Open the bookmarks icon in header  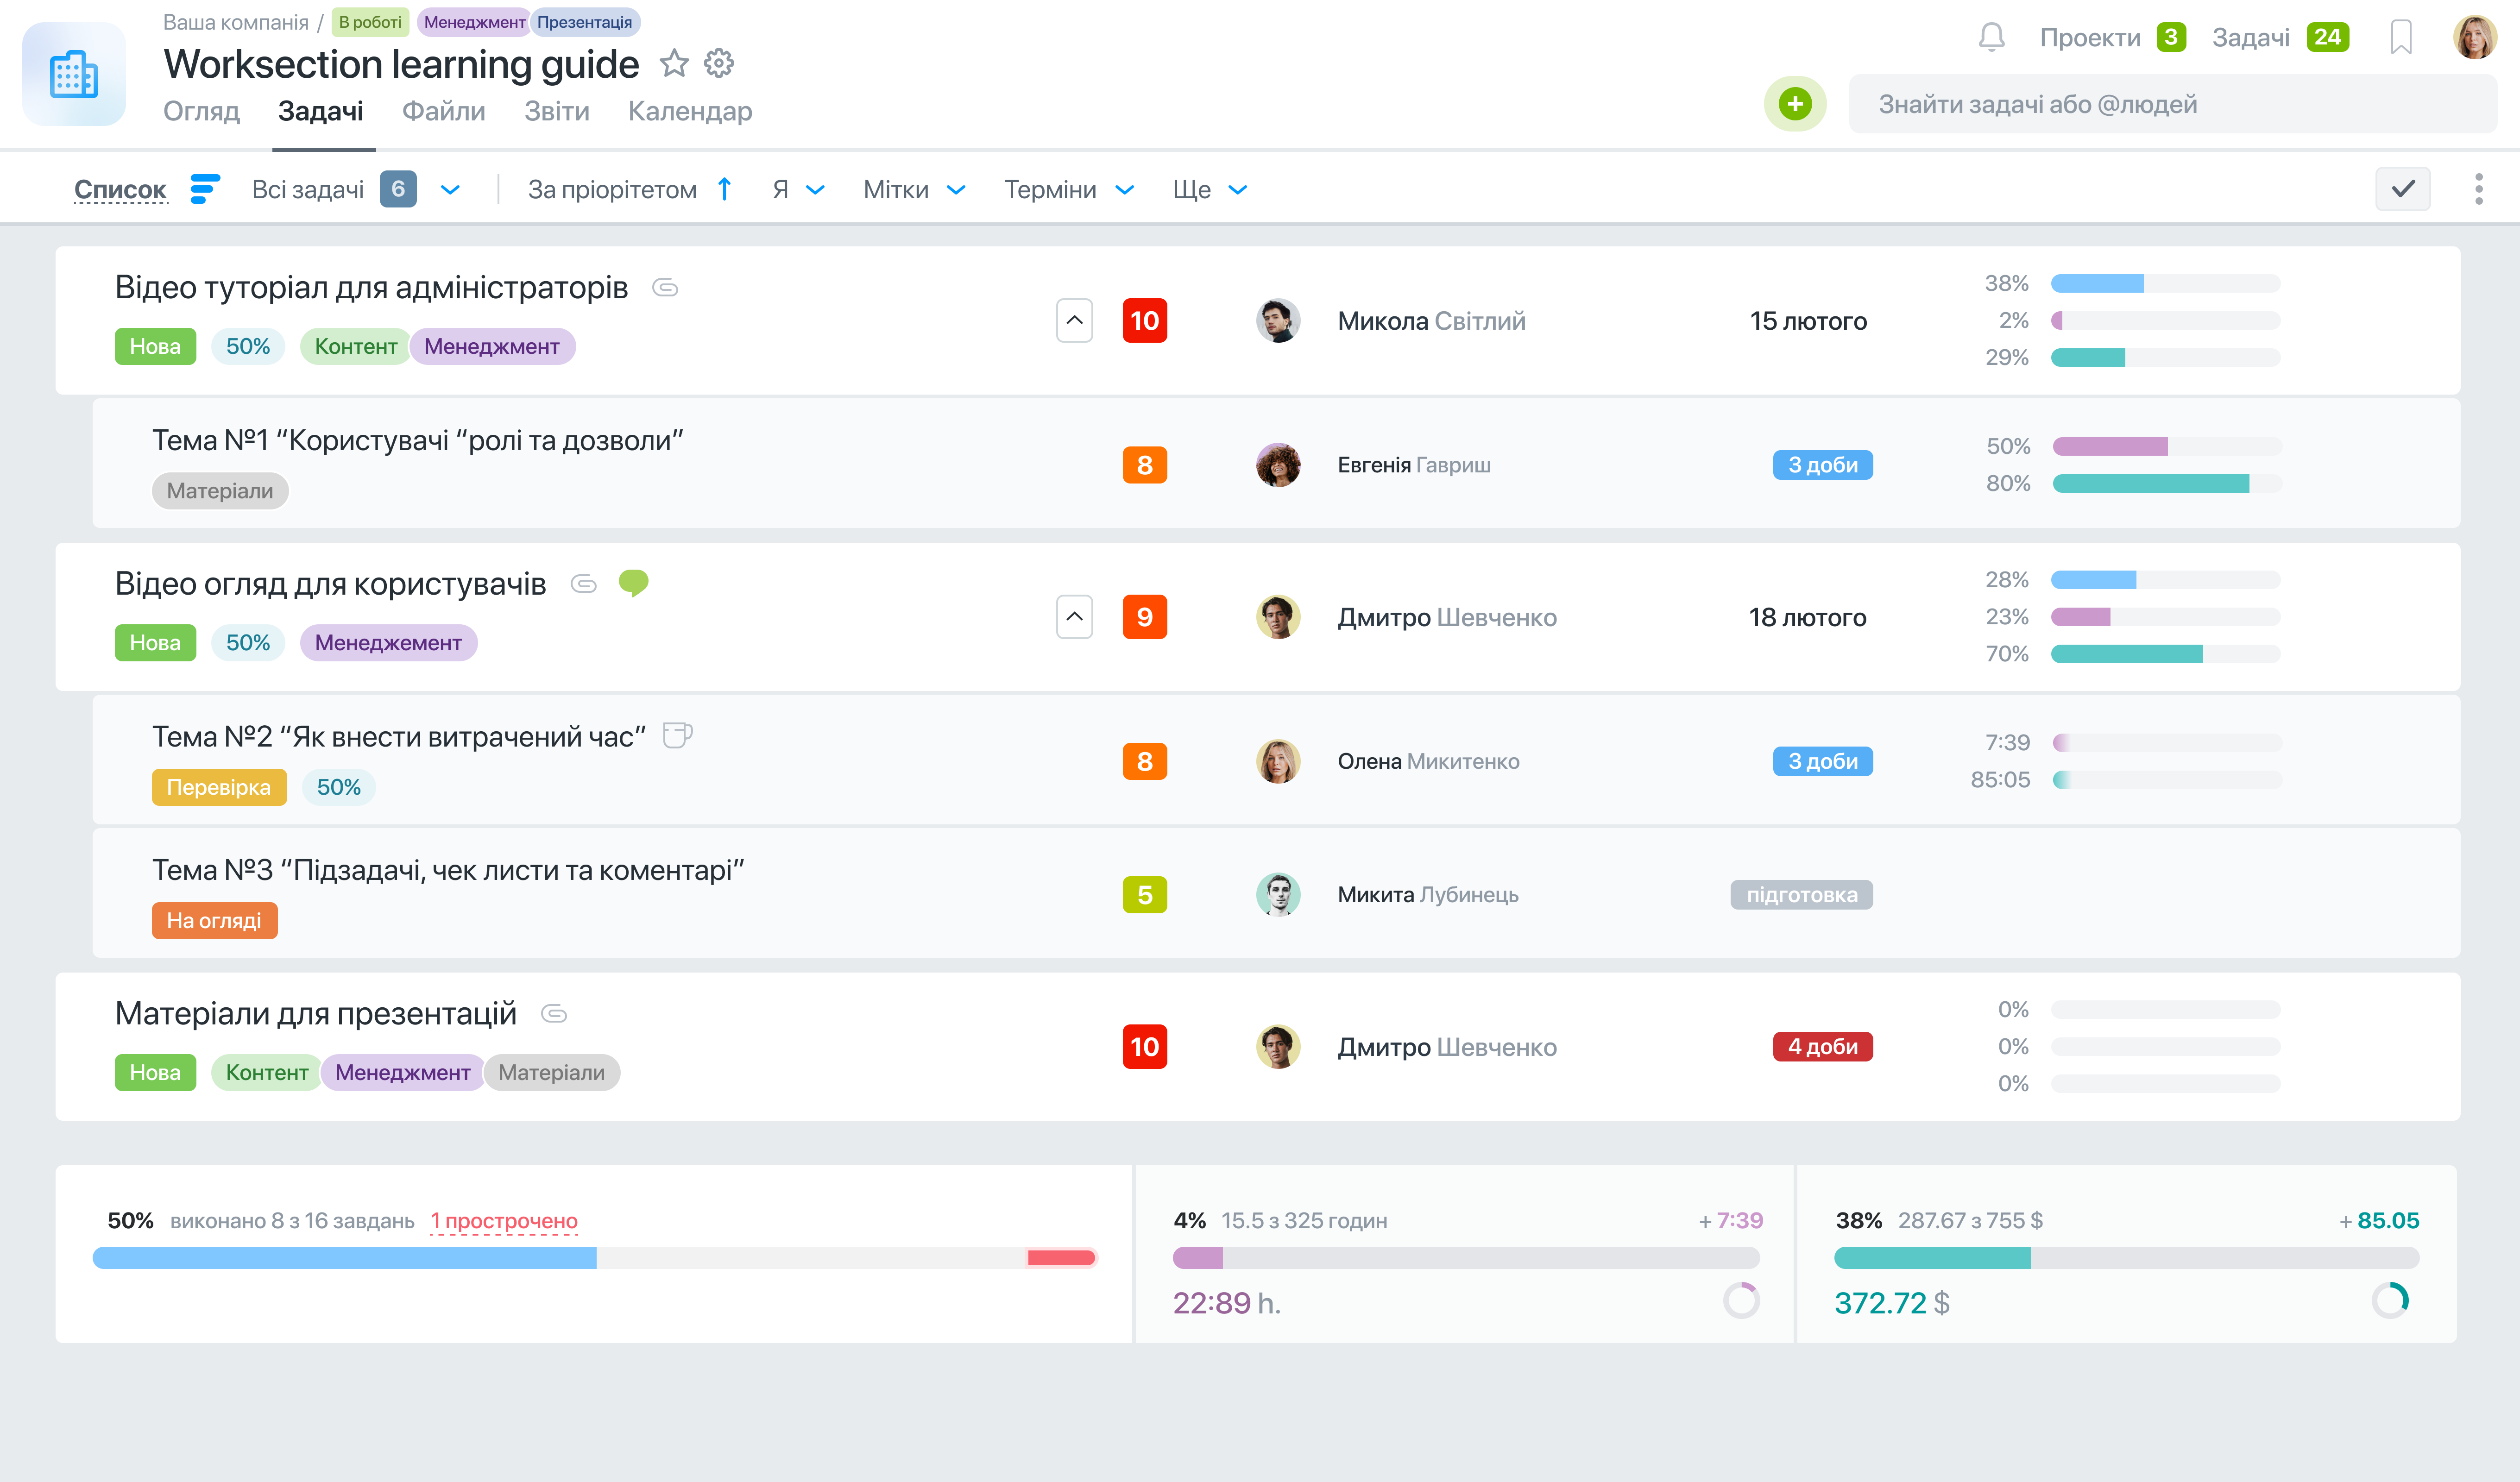point(2400,38)
